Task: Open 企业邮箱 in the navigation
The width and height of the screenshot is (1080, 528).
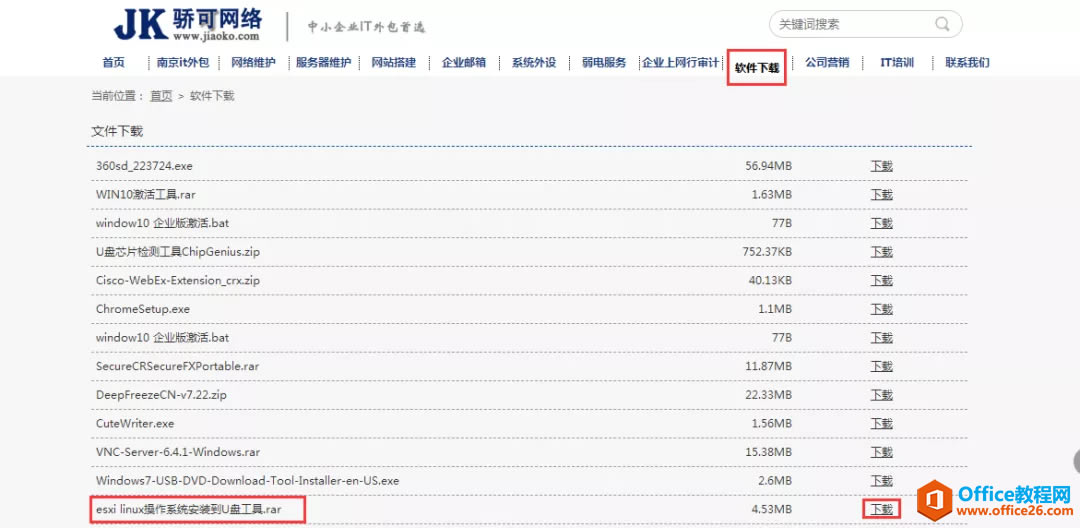Action: pyautogui.click(x=464, y=63)
